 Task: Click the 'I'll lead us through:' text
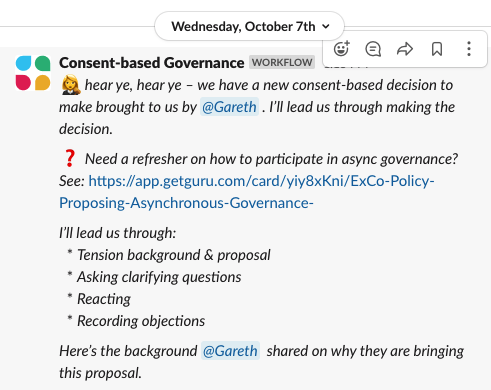click(x=118, y=233)
